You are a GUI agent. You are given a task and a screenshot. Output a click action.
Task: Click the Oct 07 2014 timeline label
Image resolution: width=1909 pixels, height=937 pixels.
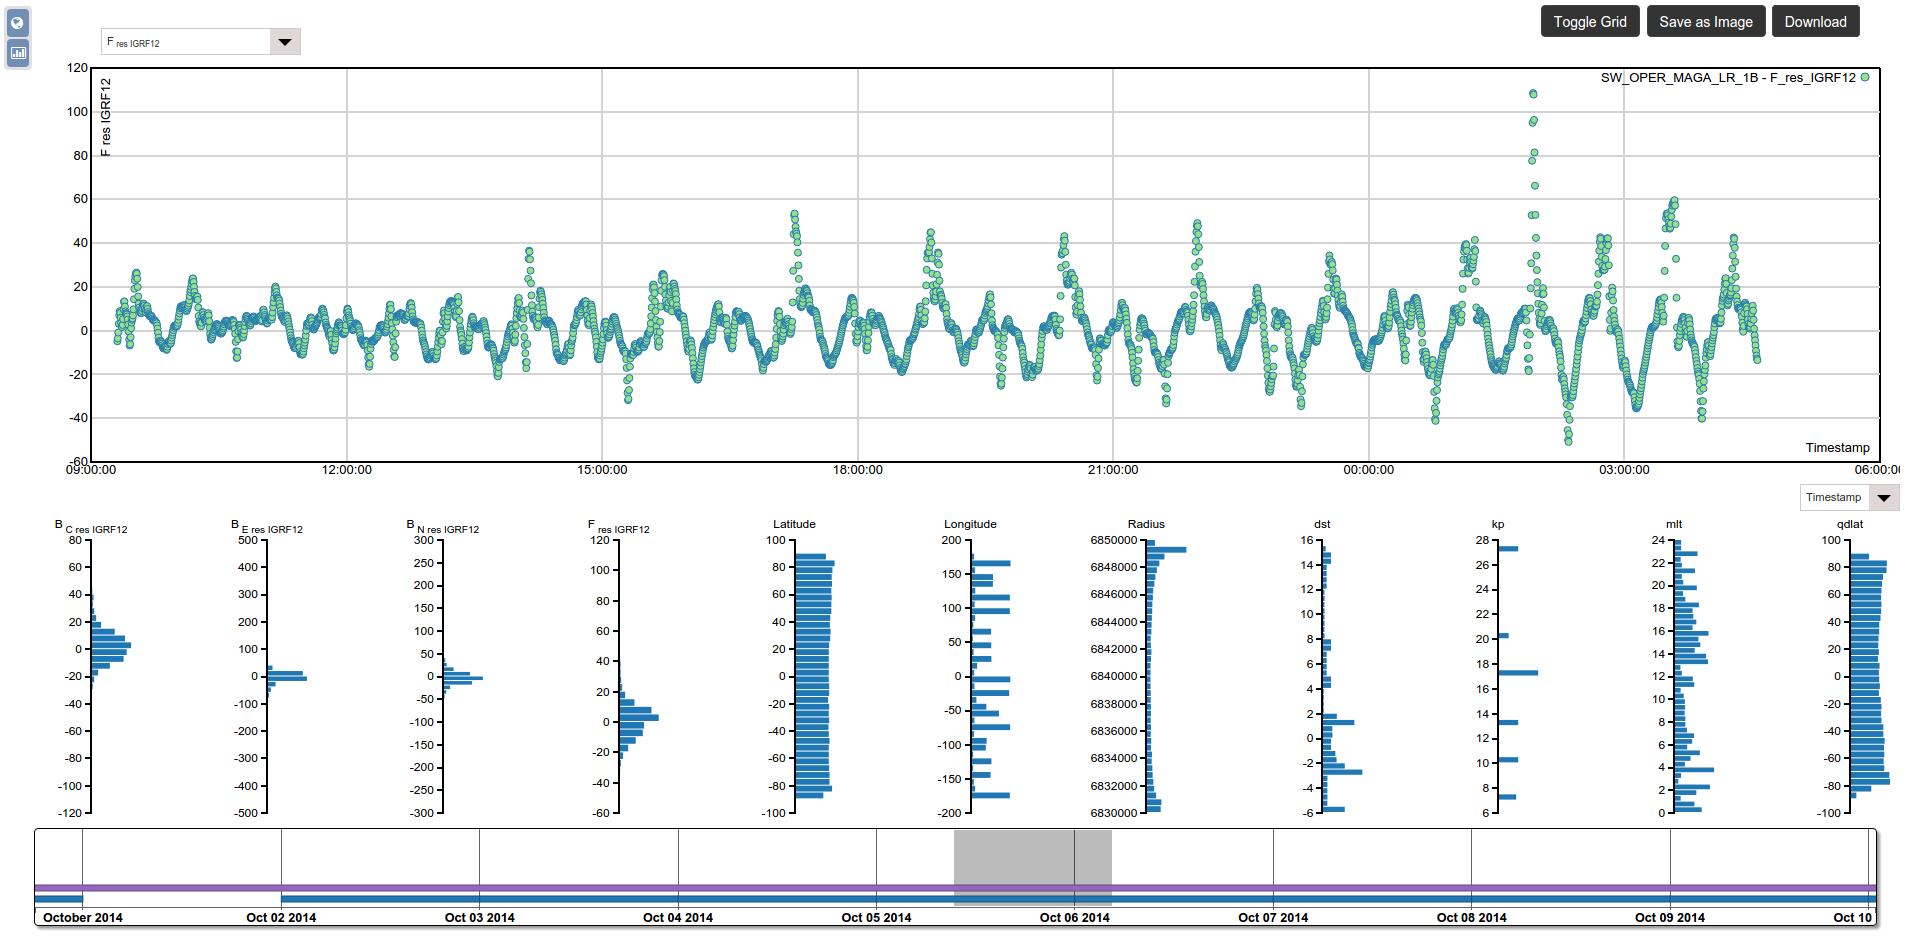(1273, 917)
